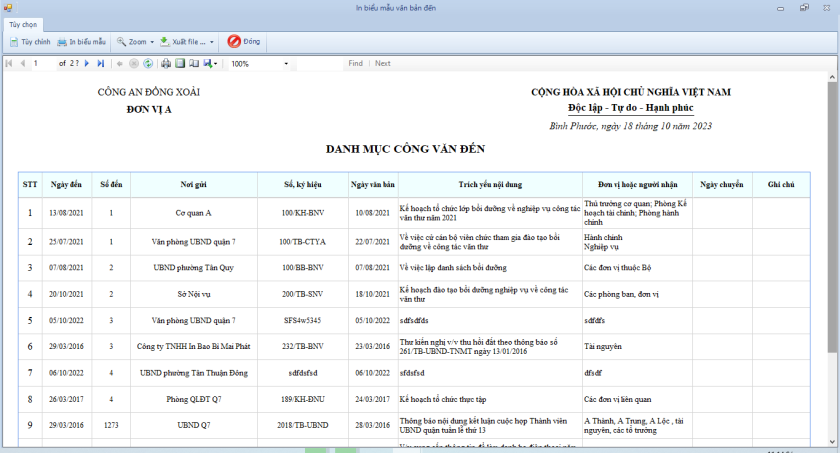Click the Next search link

pos(383,64)
